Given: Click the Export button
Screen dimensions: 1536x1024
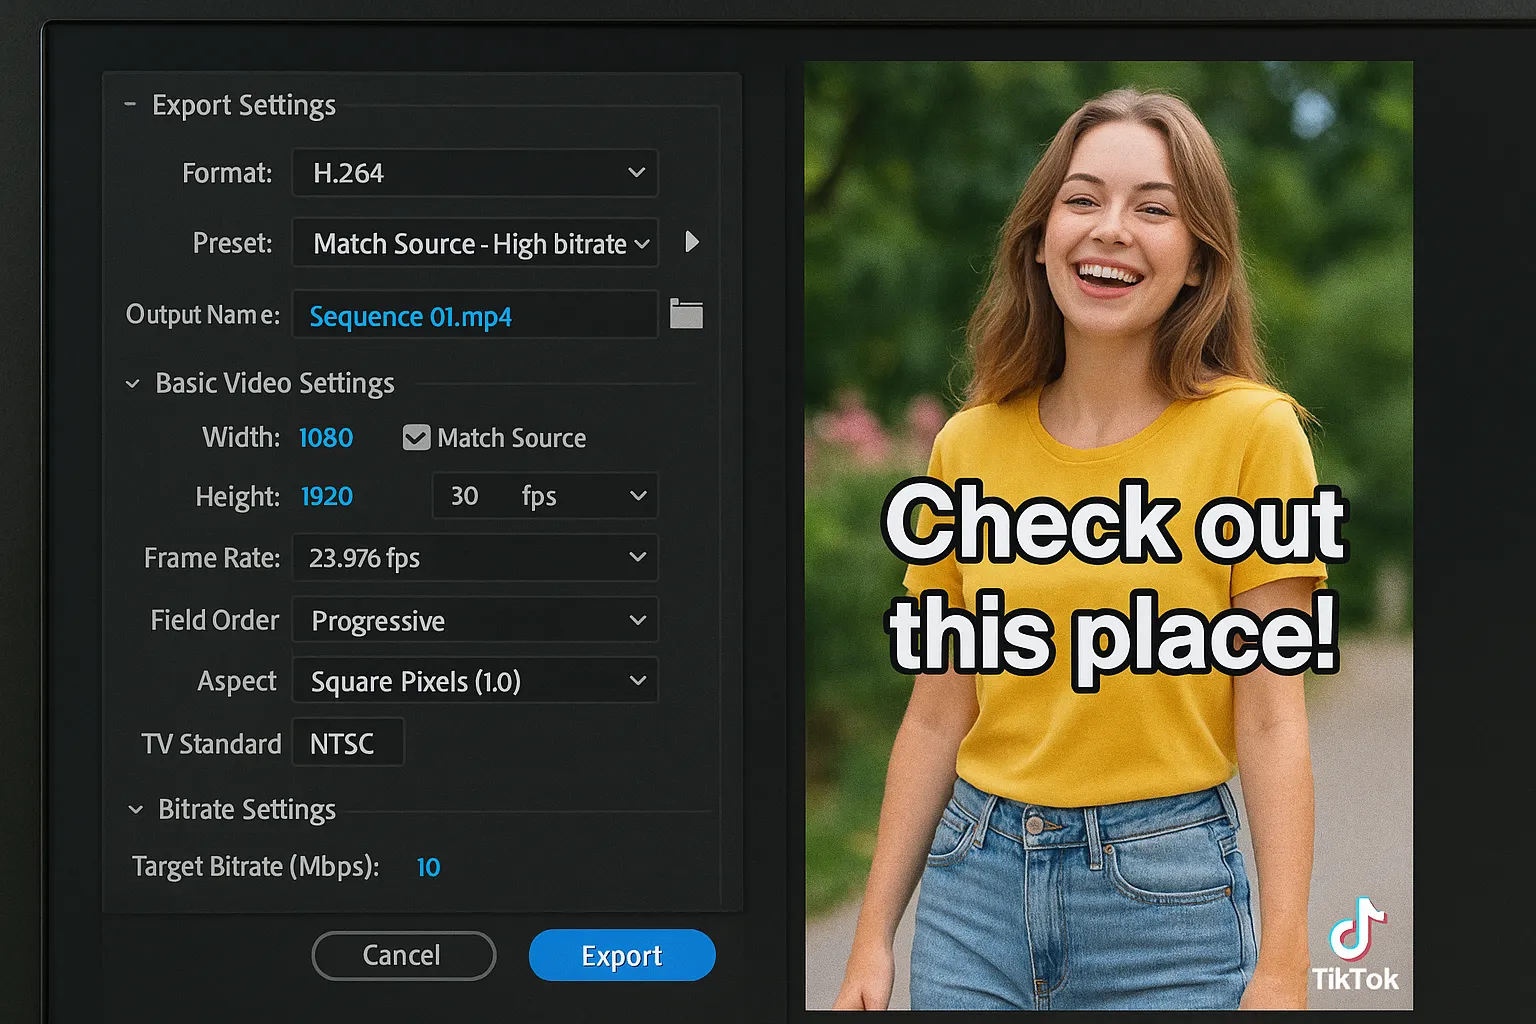Looking at the screenshot, I should (x=622, y=956).
